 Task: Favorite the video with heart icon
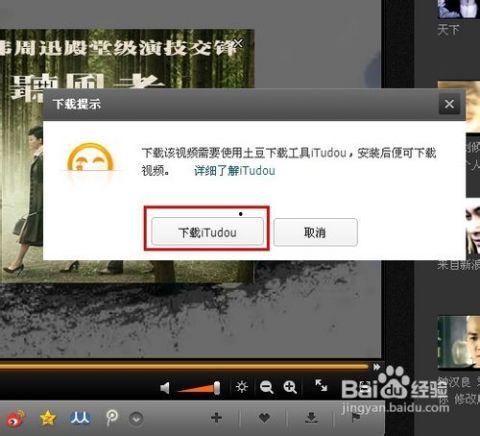click(264, 417)
